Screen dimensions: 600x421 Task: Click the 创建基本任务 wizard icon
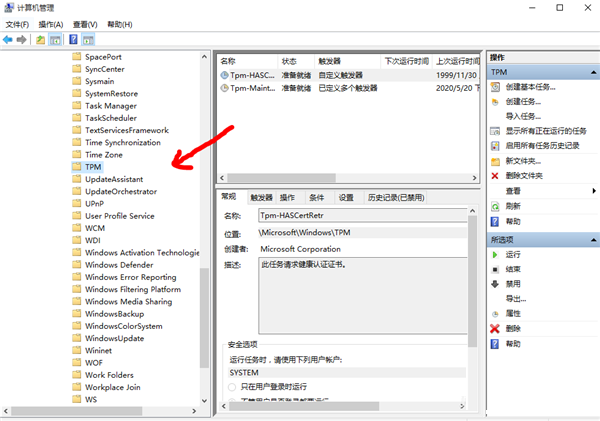(495, 87)
